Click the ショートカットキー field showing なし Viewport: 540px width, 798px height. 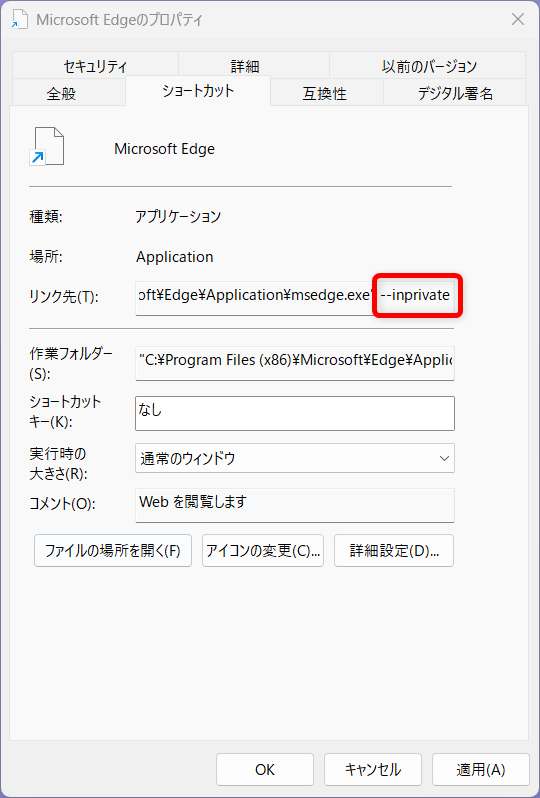(295, 414)
